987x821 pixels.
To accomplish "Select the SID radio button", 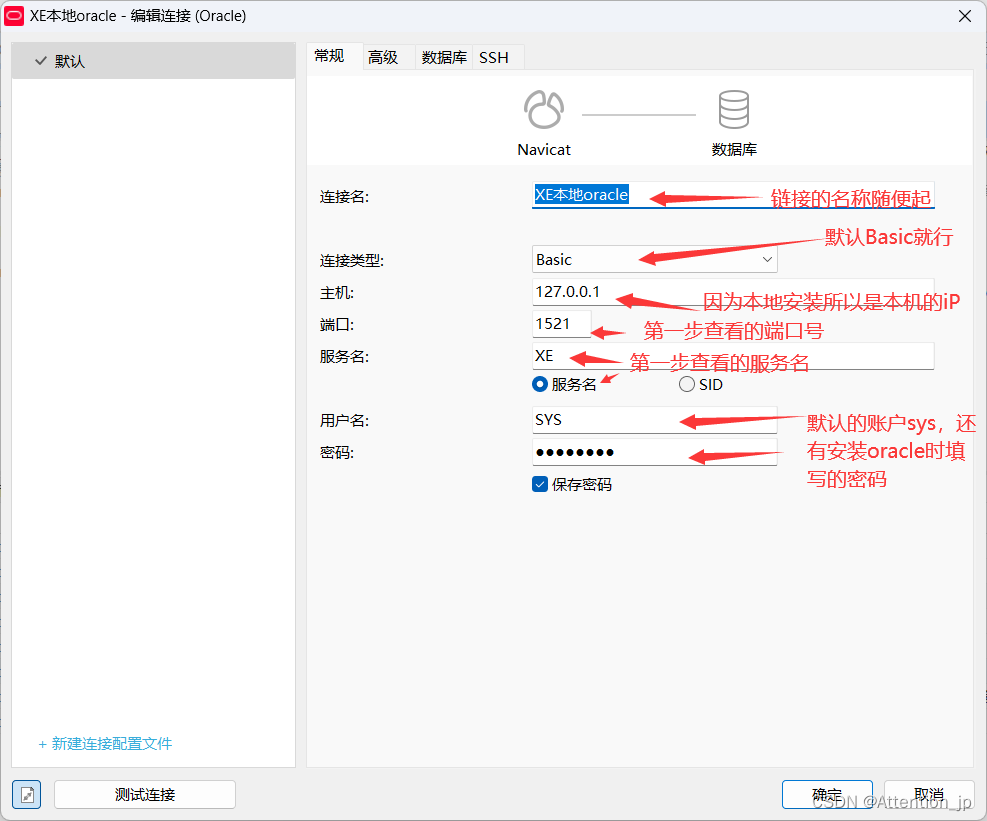I will point(687,384).
